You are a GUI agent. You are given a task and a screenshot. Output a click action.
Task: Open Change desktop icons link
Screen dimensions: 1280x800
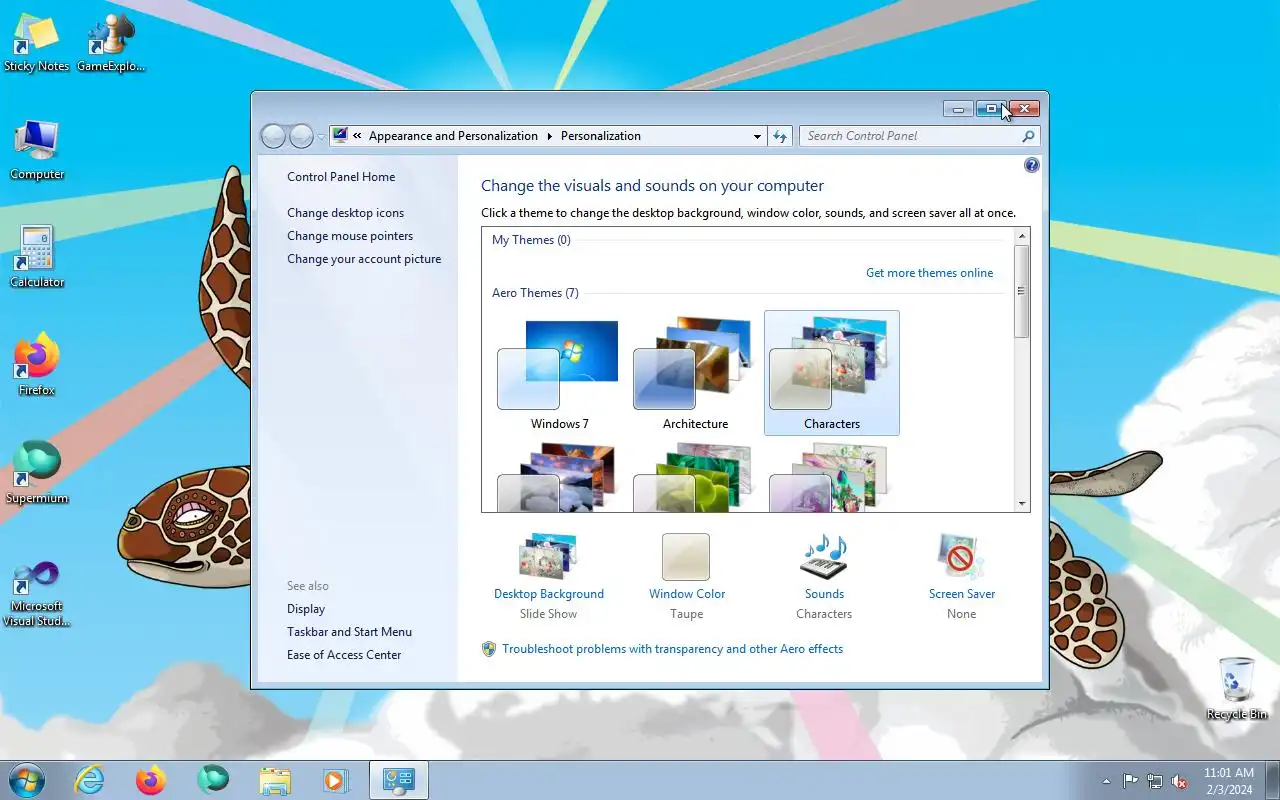pos(346,213)
